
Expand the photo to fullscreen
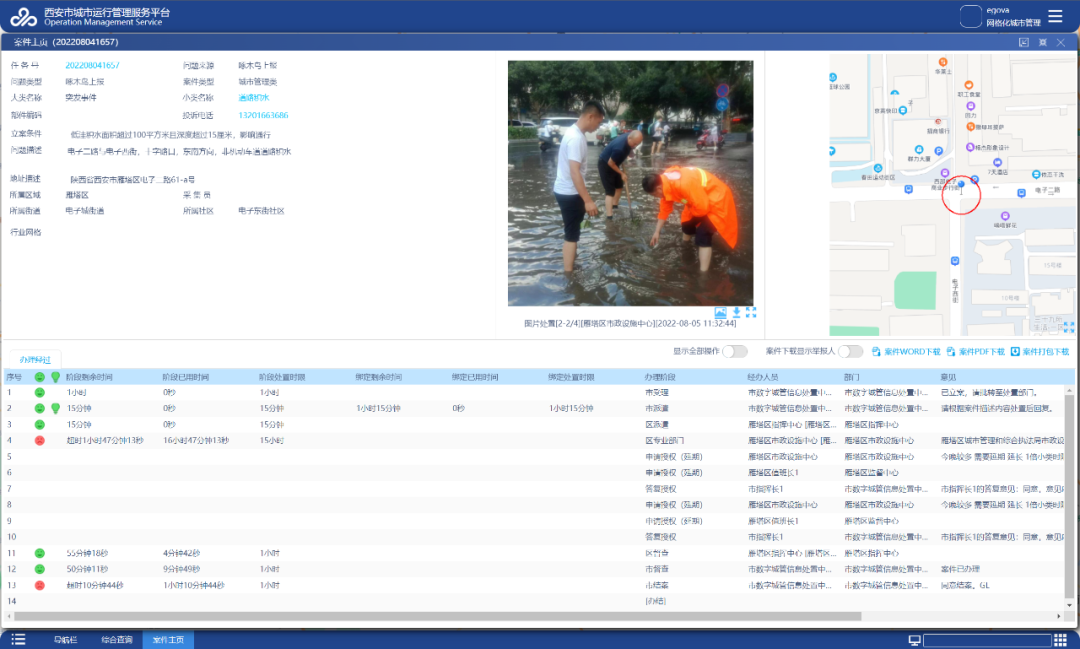point(751,312)
